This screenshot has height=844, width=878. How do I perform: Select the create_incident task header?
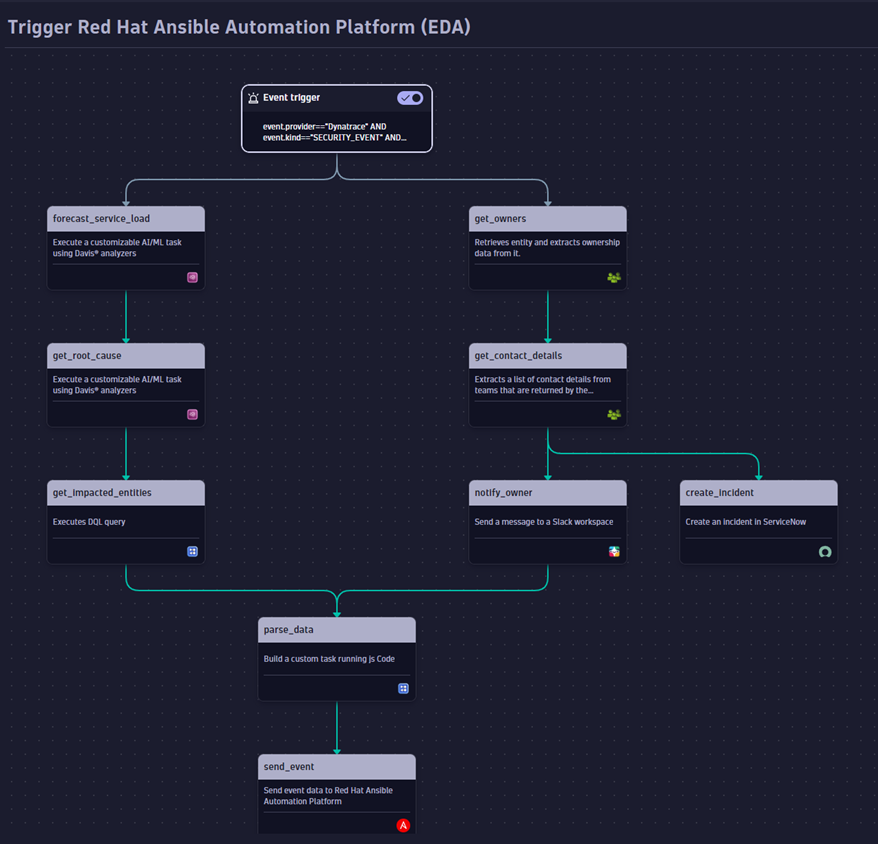click(x=759, y=493)
